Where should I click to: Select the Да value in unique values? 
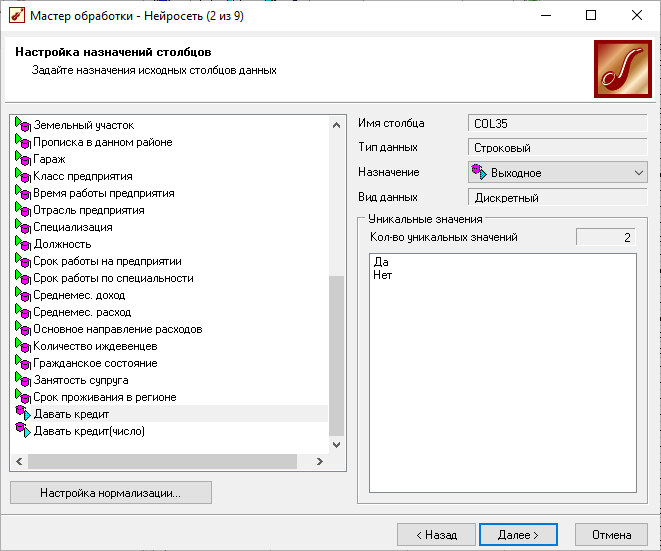(x=381, y=262)
